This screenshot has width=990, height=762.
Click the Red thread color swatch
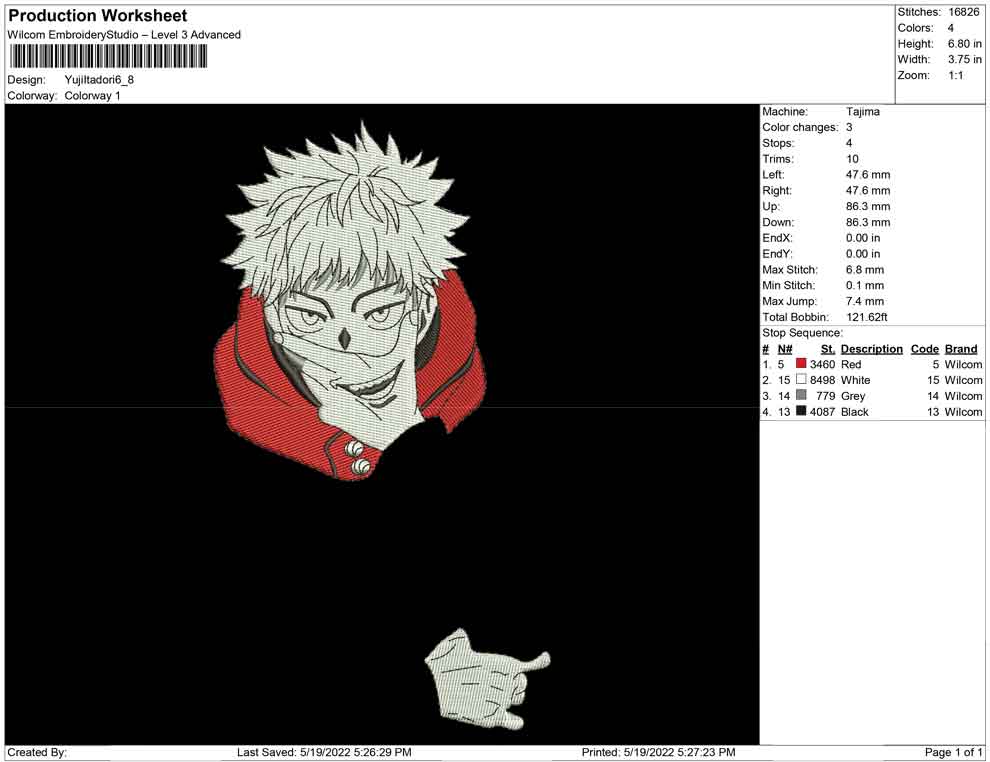point(801,365)
